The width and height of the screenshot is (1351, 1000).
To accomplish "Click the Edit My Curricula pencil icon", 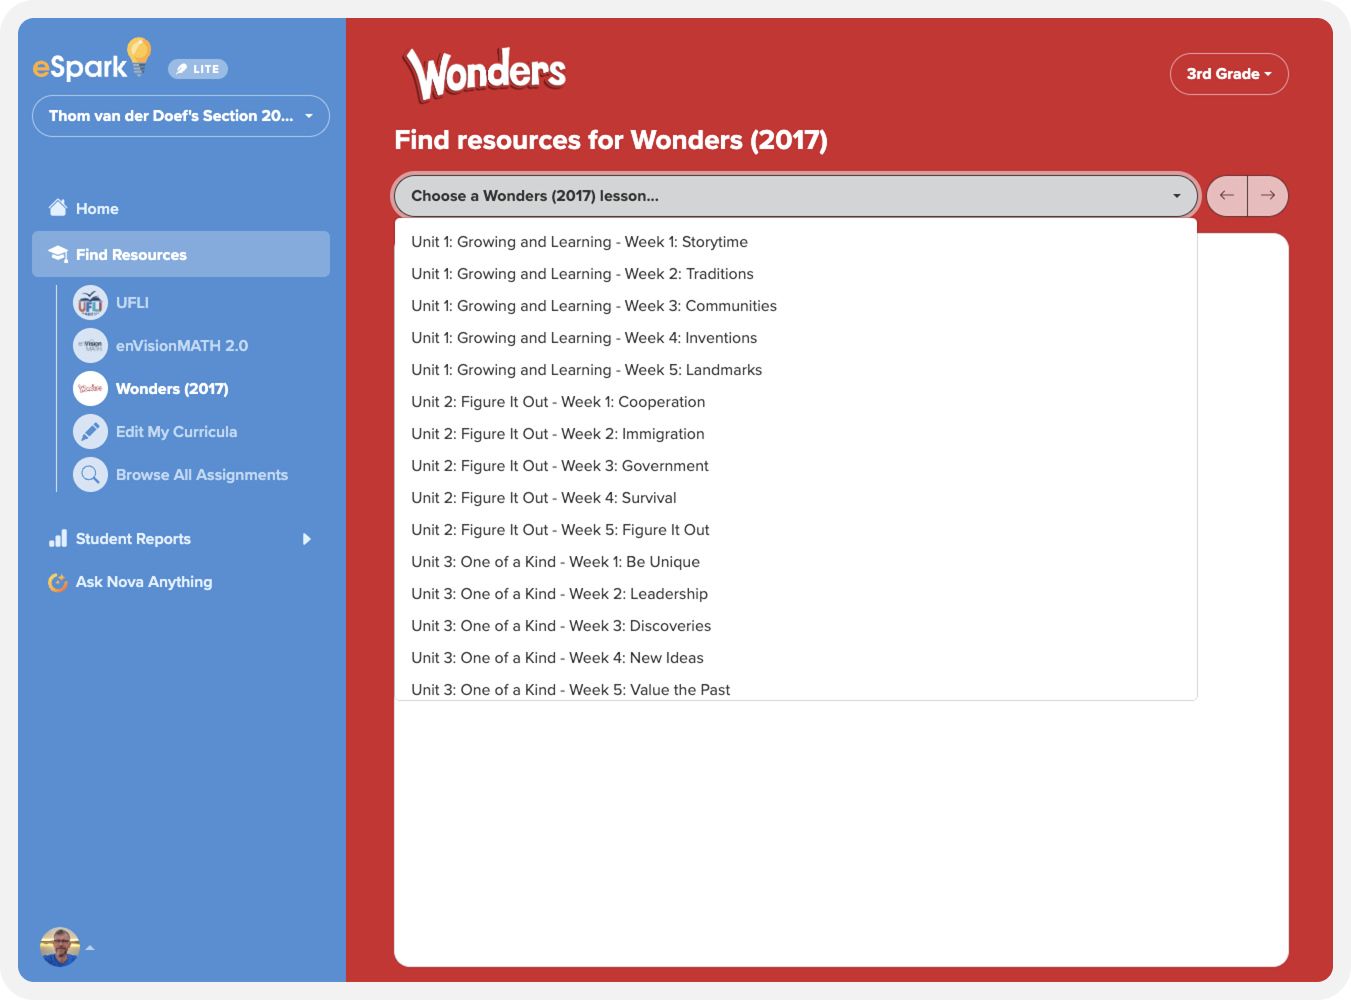I will (90, 431).
